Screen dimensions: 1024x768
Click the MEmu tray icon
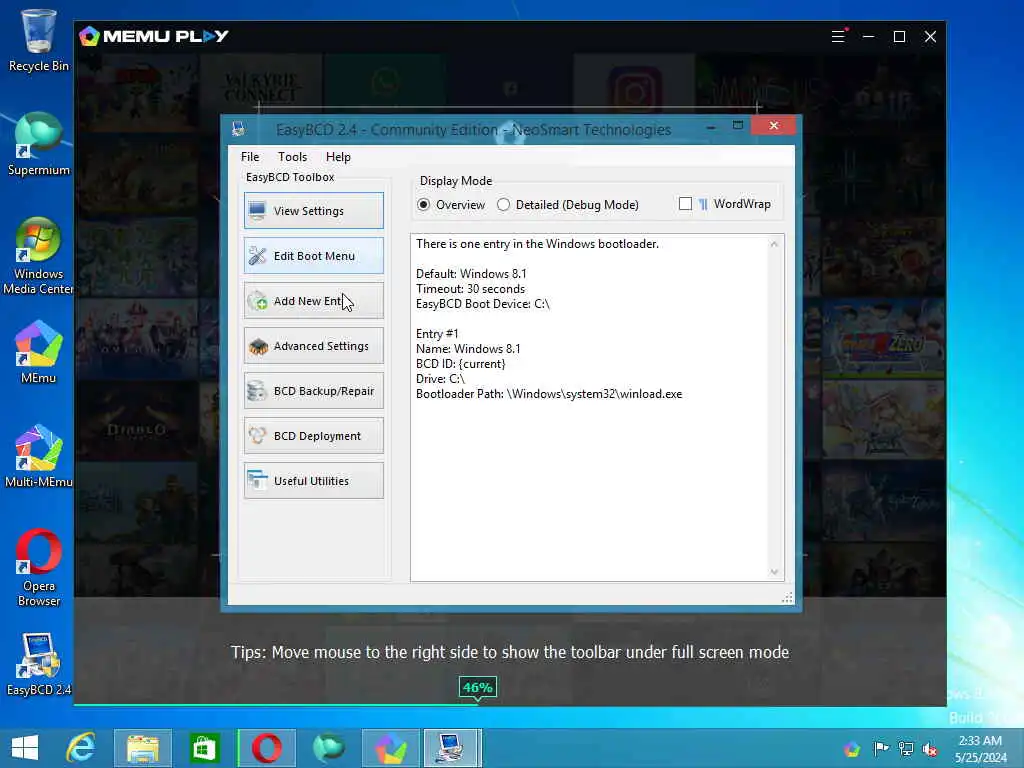852,748
